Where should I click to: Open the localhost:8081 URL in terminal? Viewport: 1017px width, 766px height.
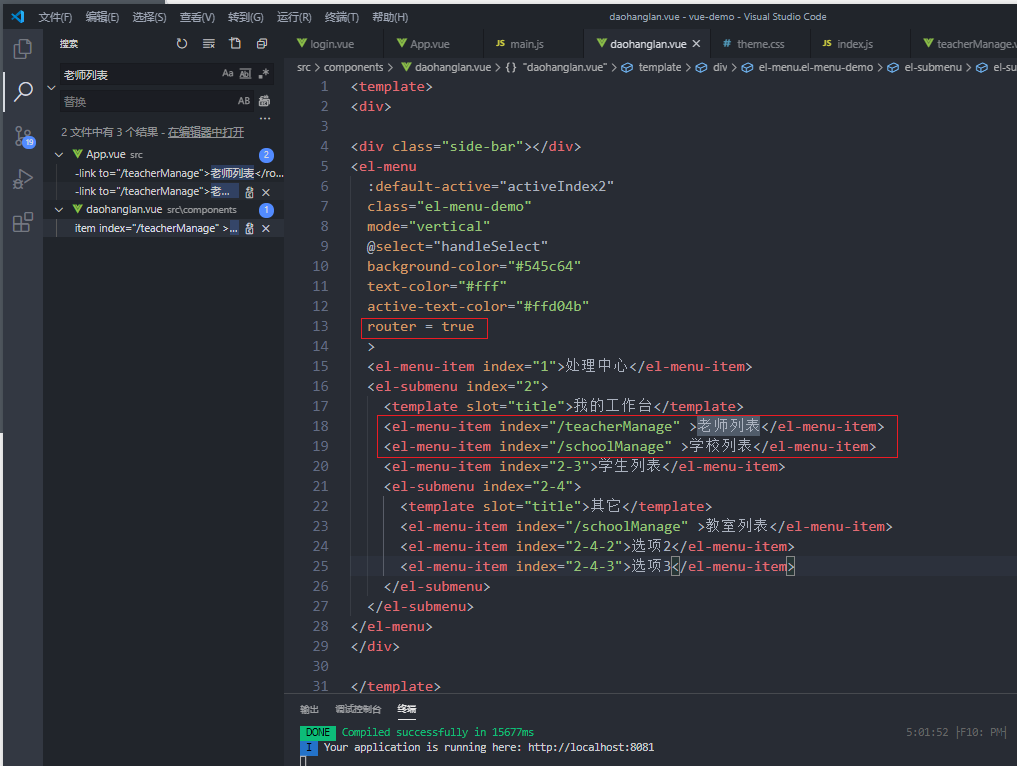[x=591, y=747]
